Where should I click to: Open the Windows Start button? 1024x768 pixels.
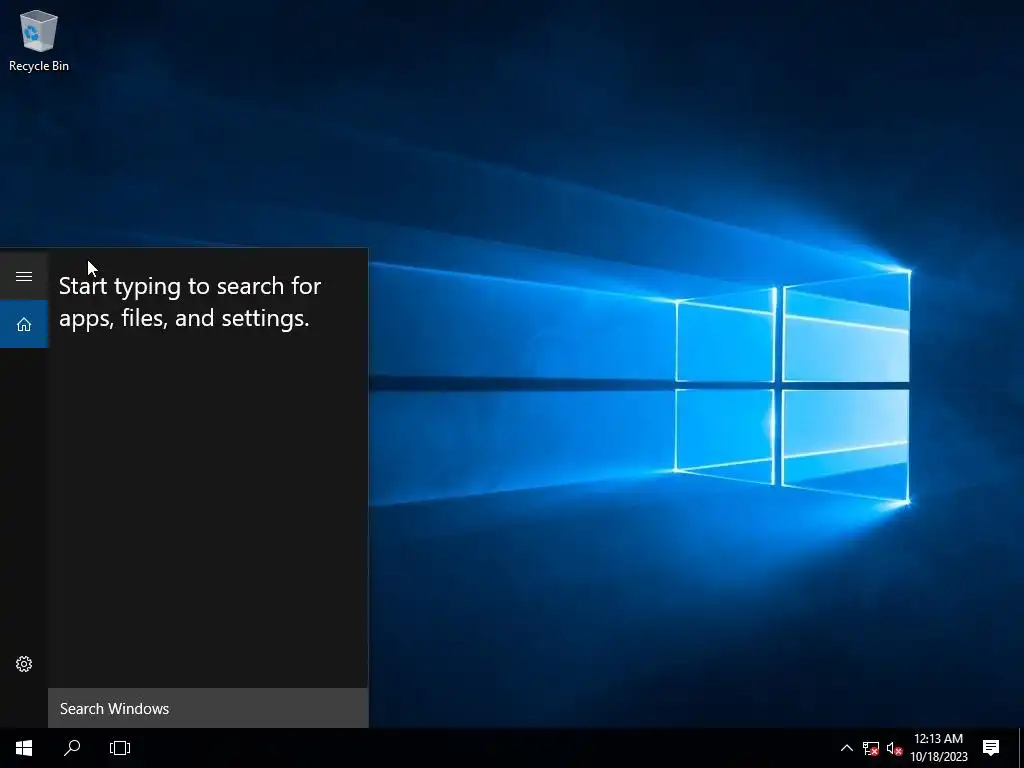pos(24,748)
